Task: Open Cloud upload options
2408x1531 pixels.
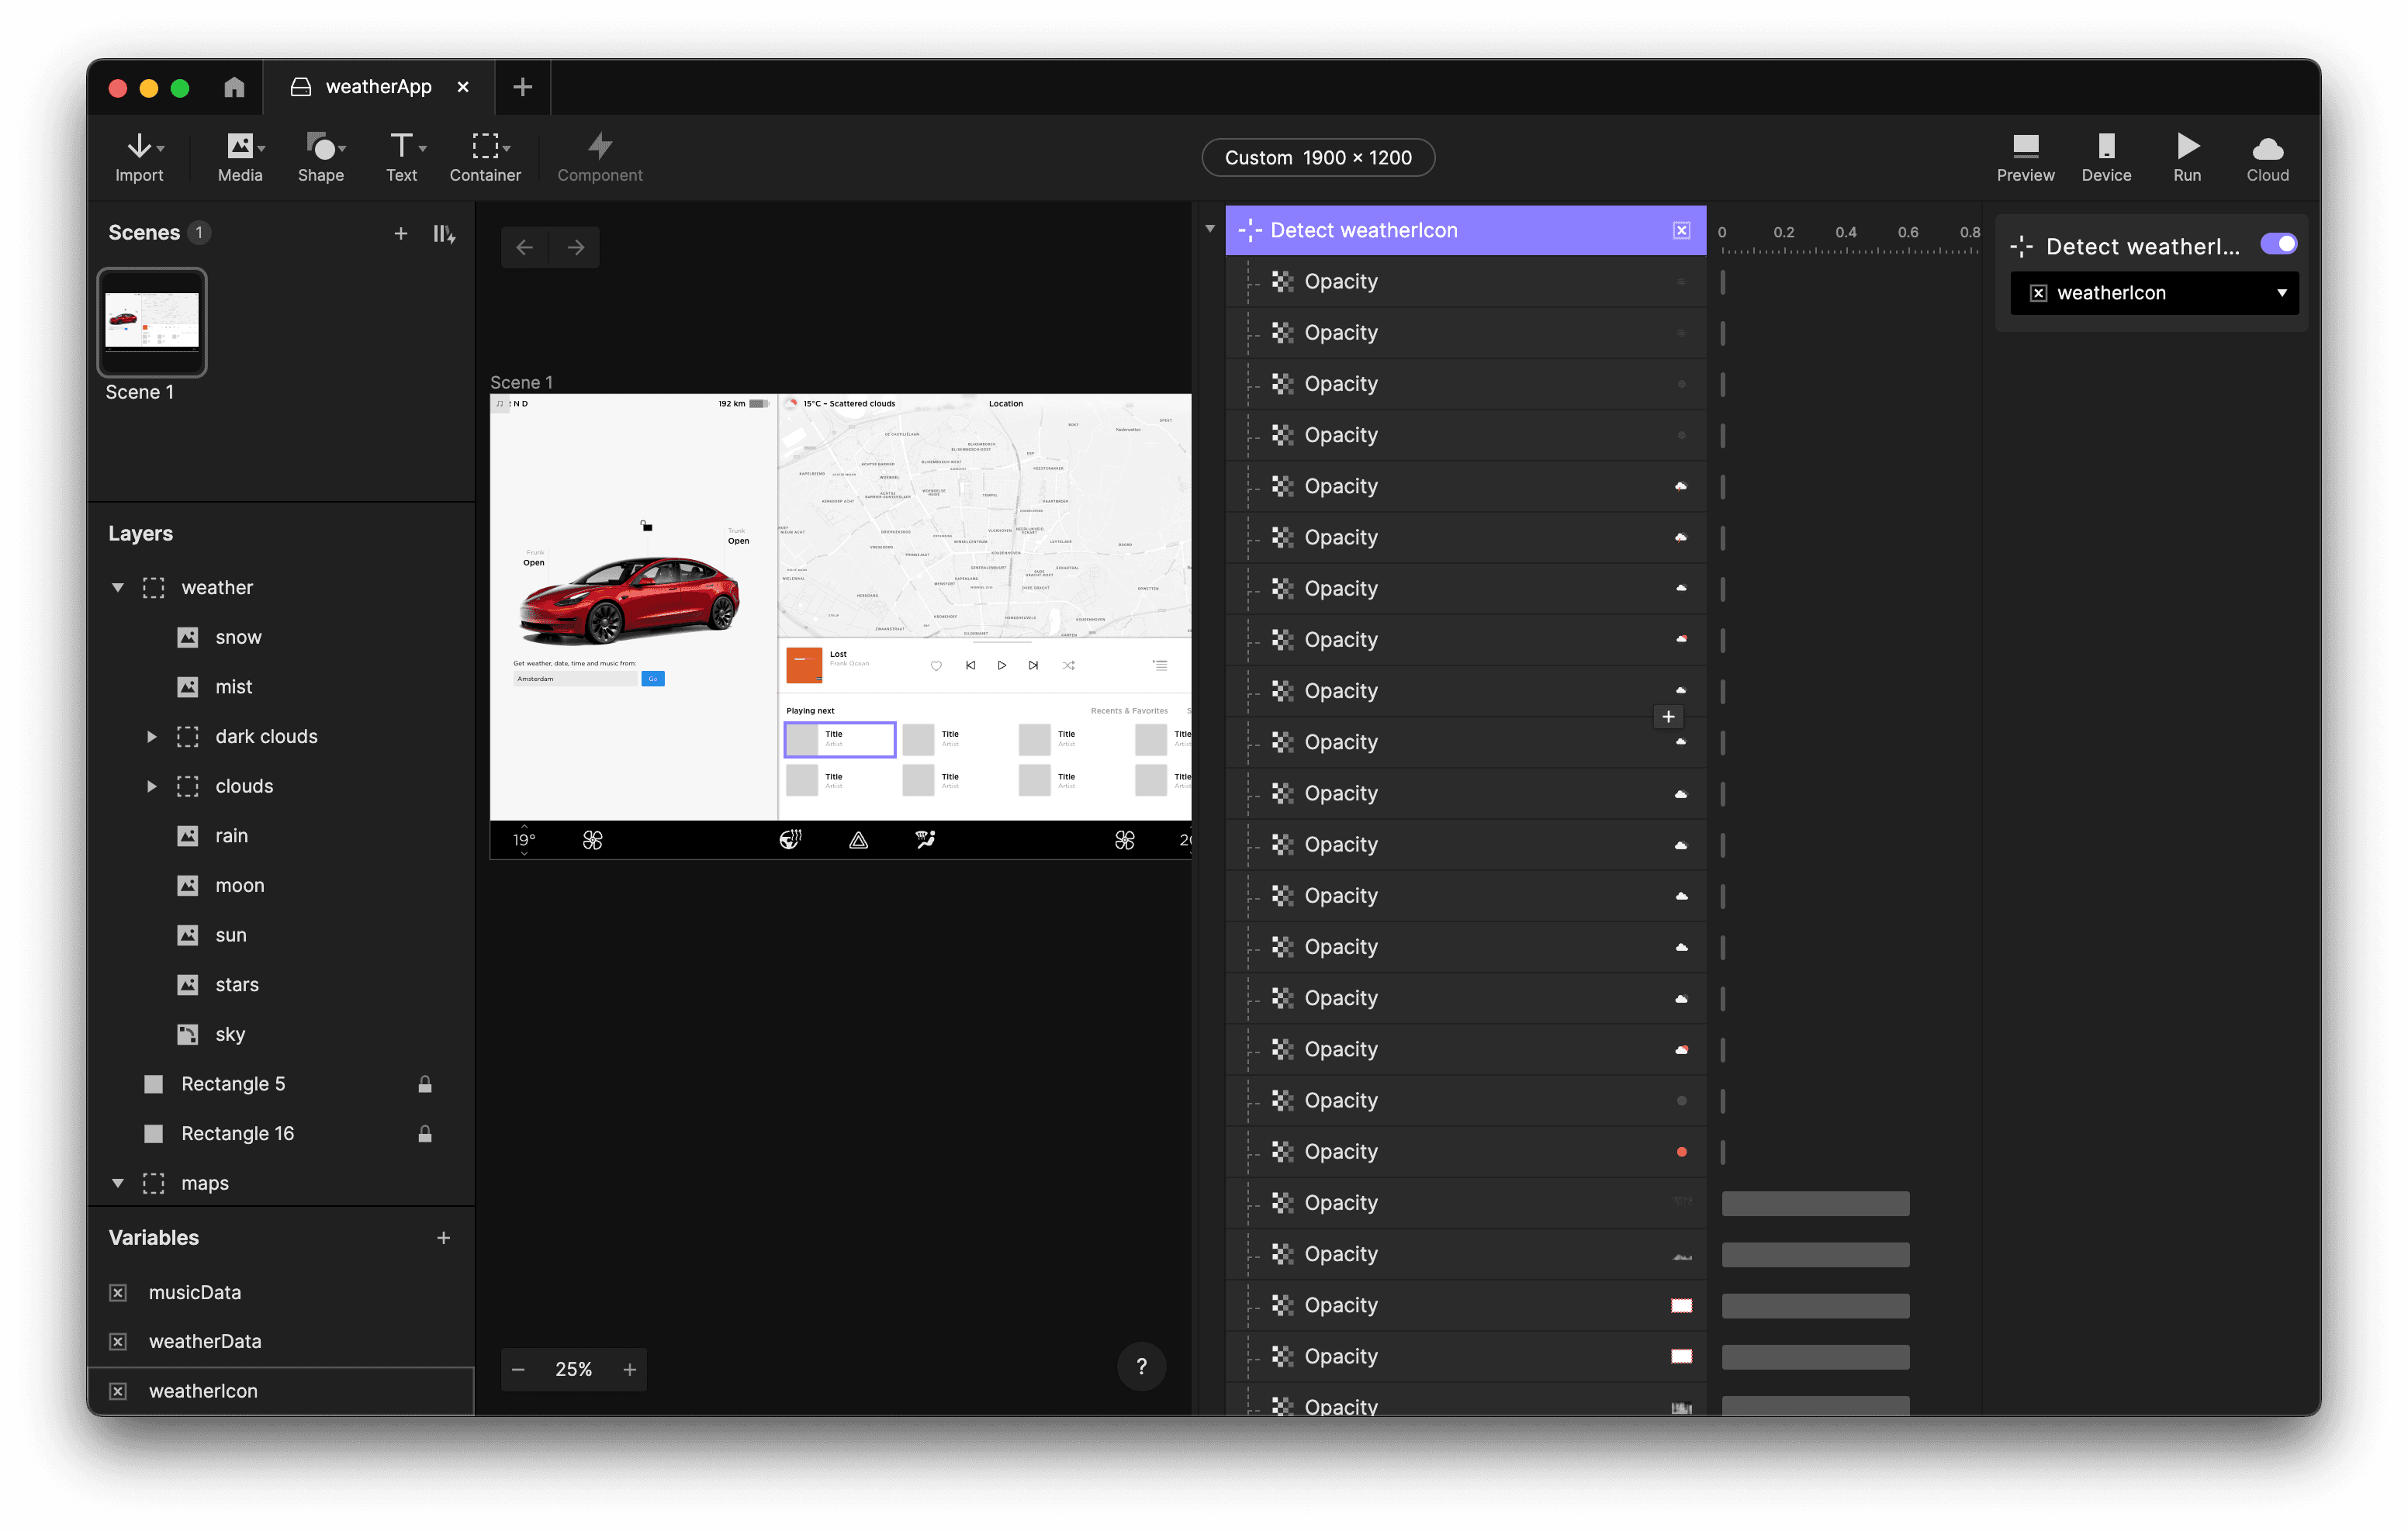Action: coord(2266,157)
